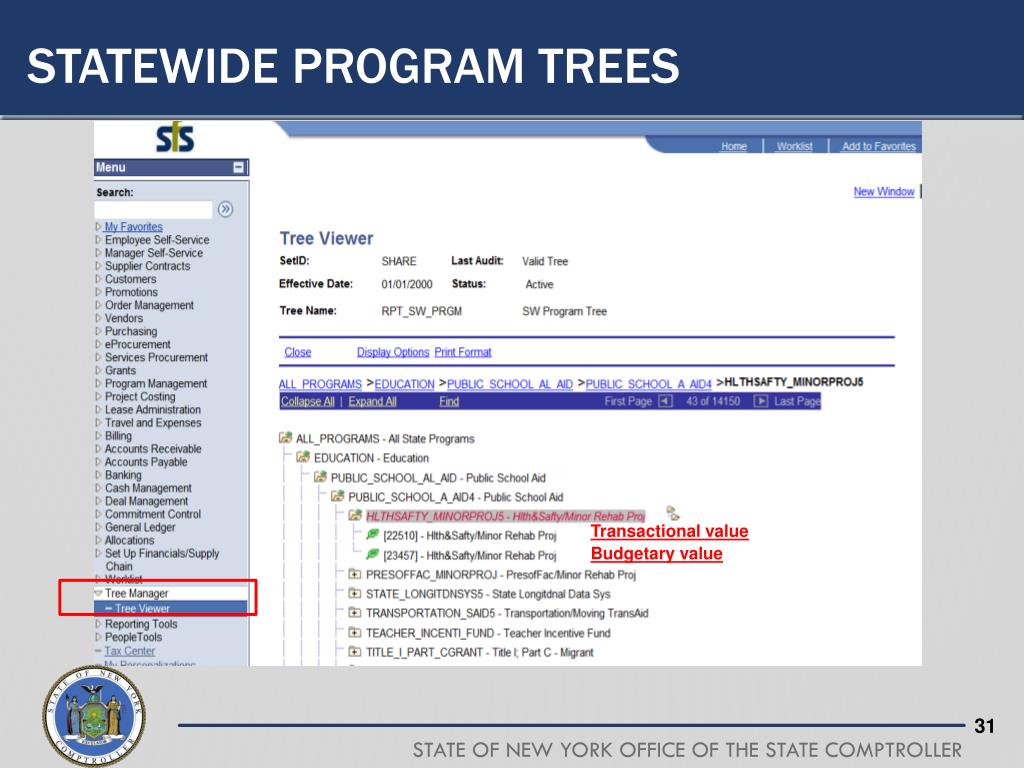Select the [23457] Hlth&Safty/Minor Rehab Proj leaf
Viewport: 1024px width, 768px height.
470,555
